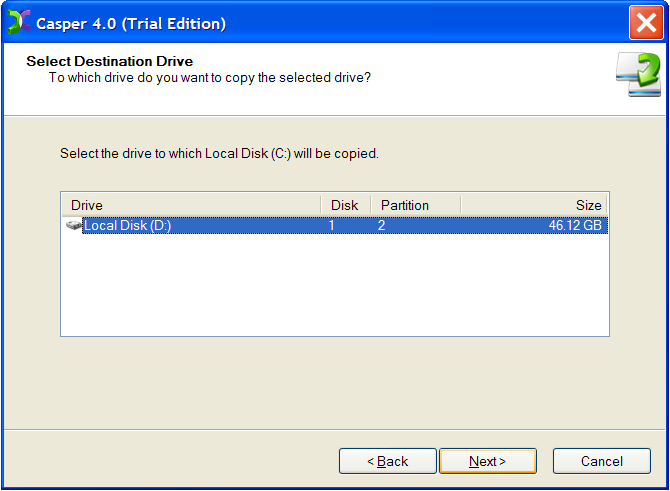This screenshot has height=491, width=670.
Task: Sort by the Disk column header
Action: (345, 205)
